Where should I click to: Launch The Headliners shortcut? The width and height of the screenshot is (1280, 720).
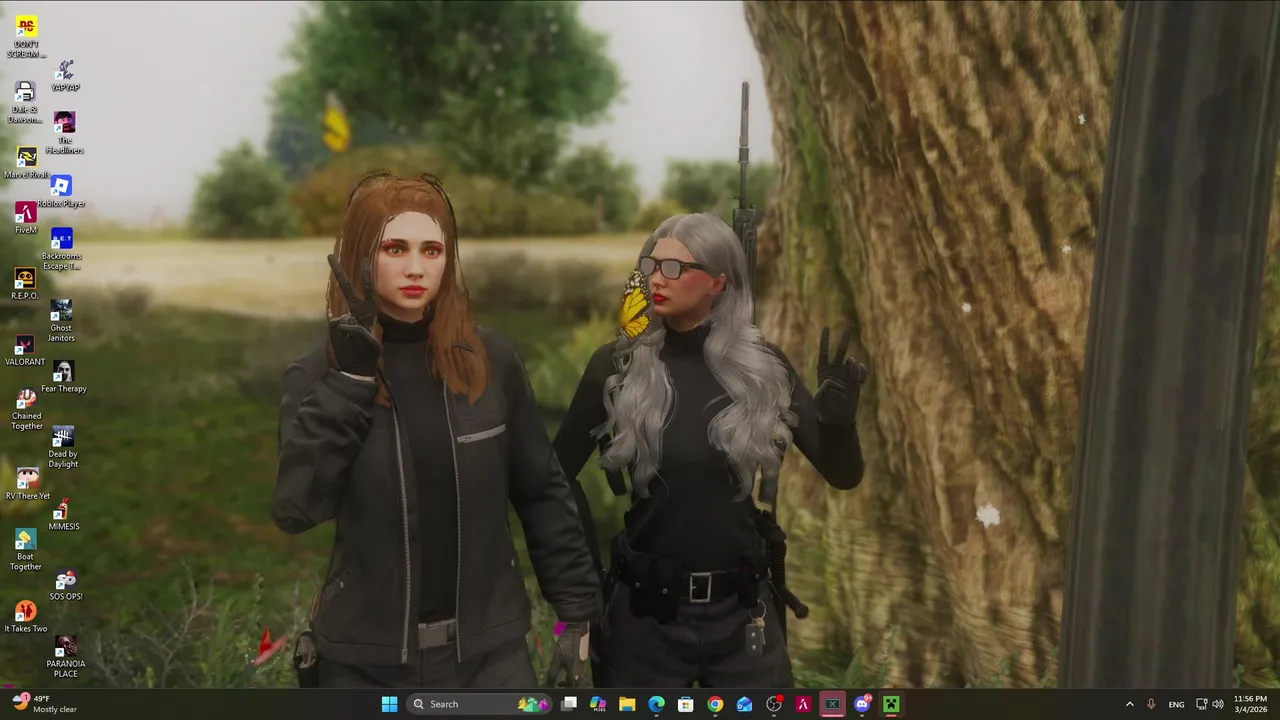coord(64,133)
